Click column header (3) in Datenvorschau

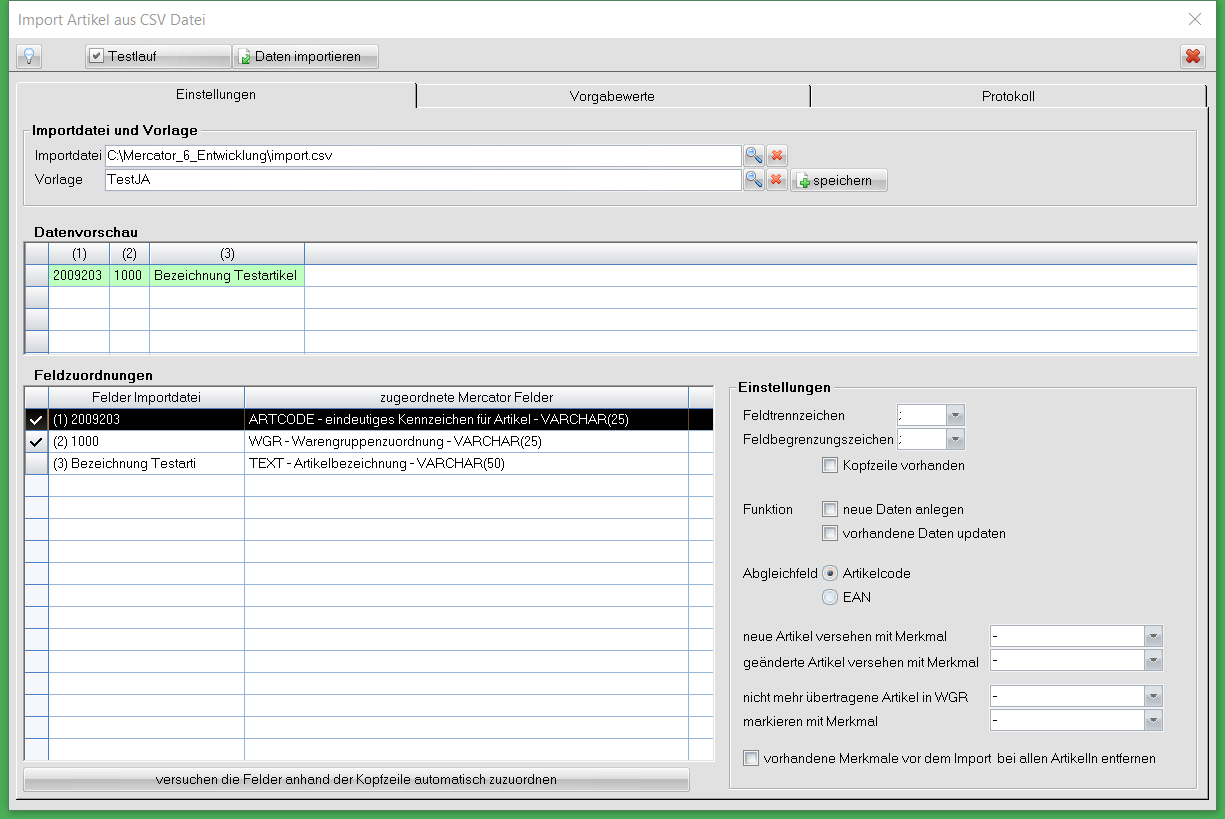tap(227, 254)
